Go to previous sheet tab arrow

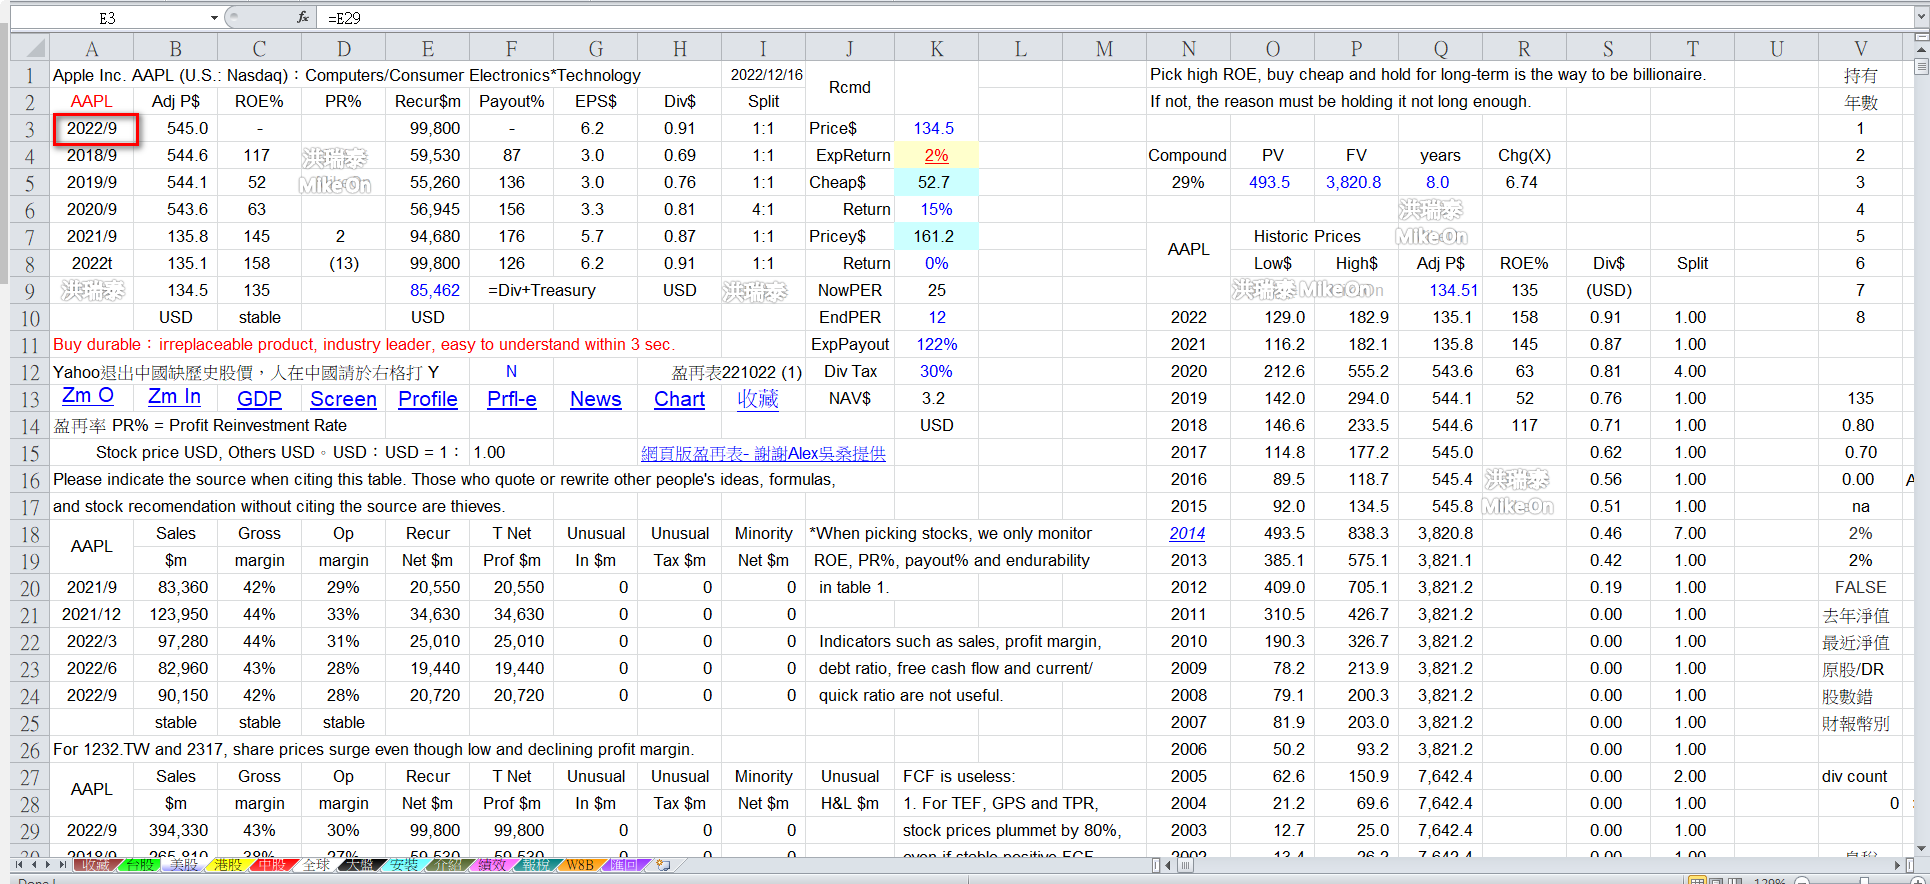[34, 865]
